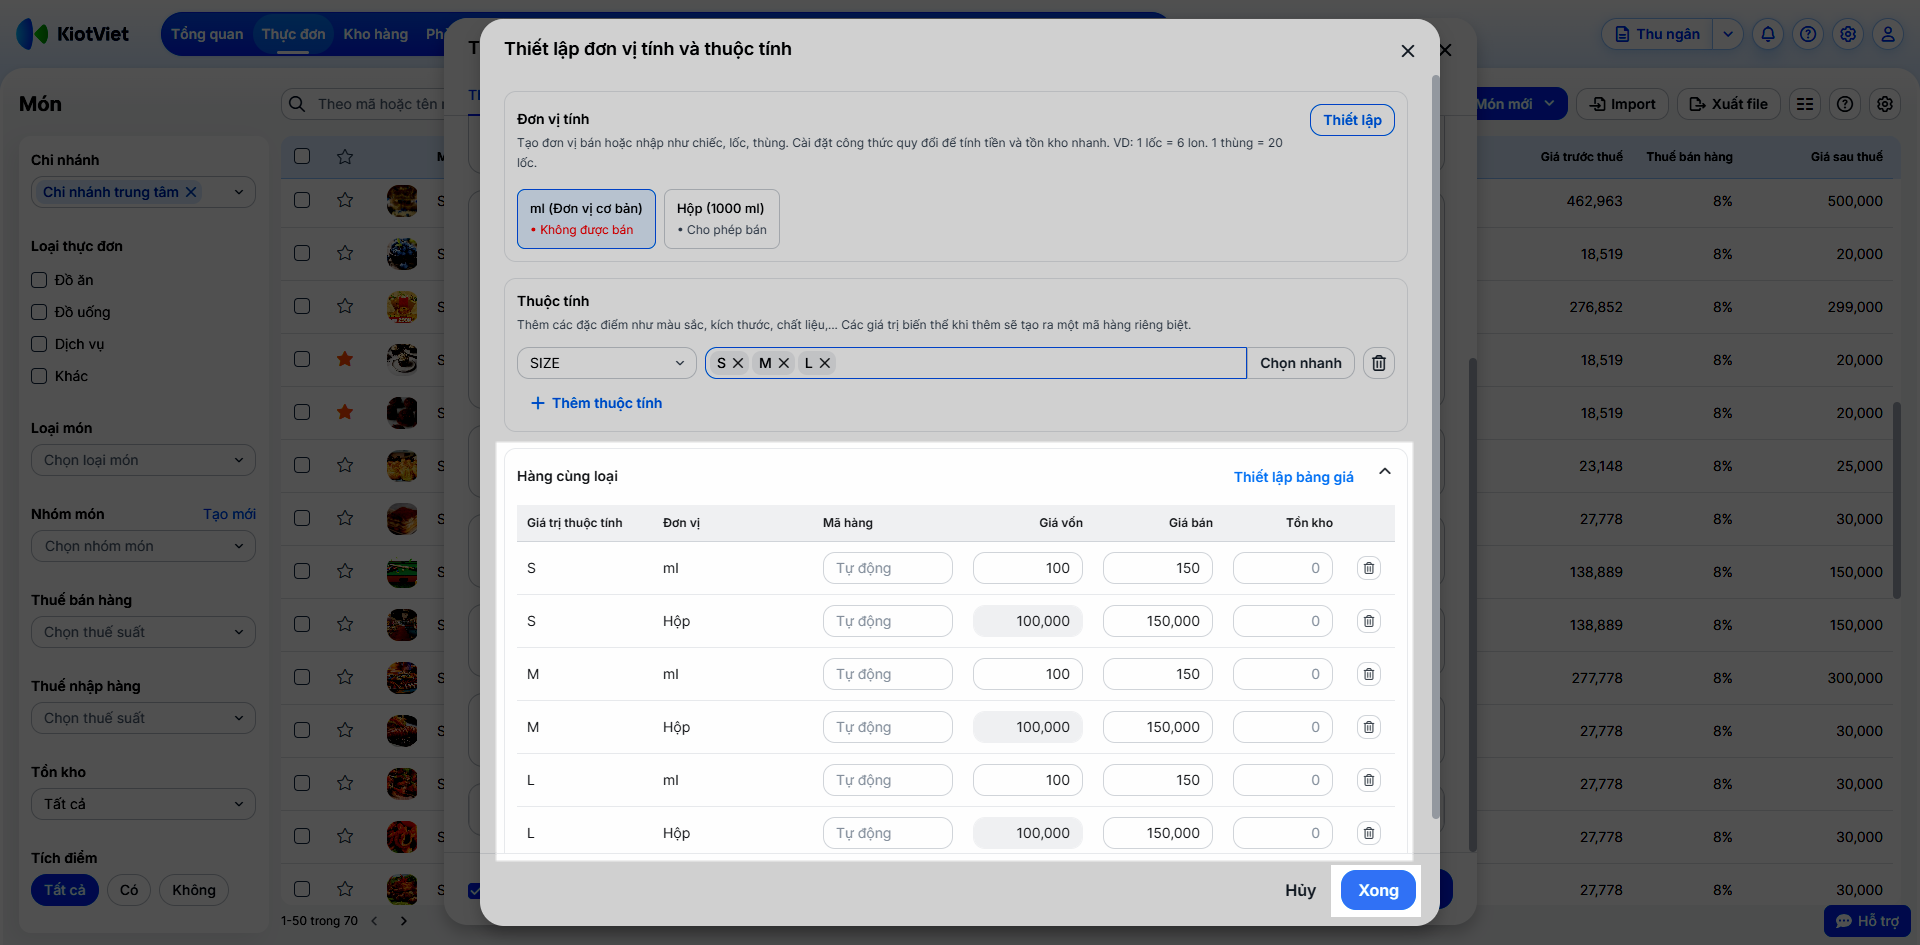Go to the Tổng quan menu
This screenshot has height=945, width=1920.
tap(207, 34)
